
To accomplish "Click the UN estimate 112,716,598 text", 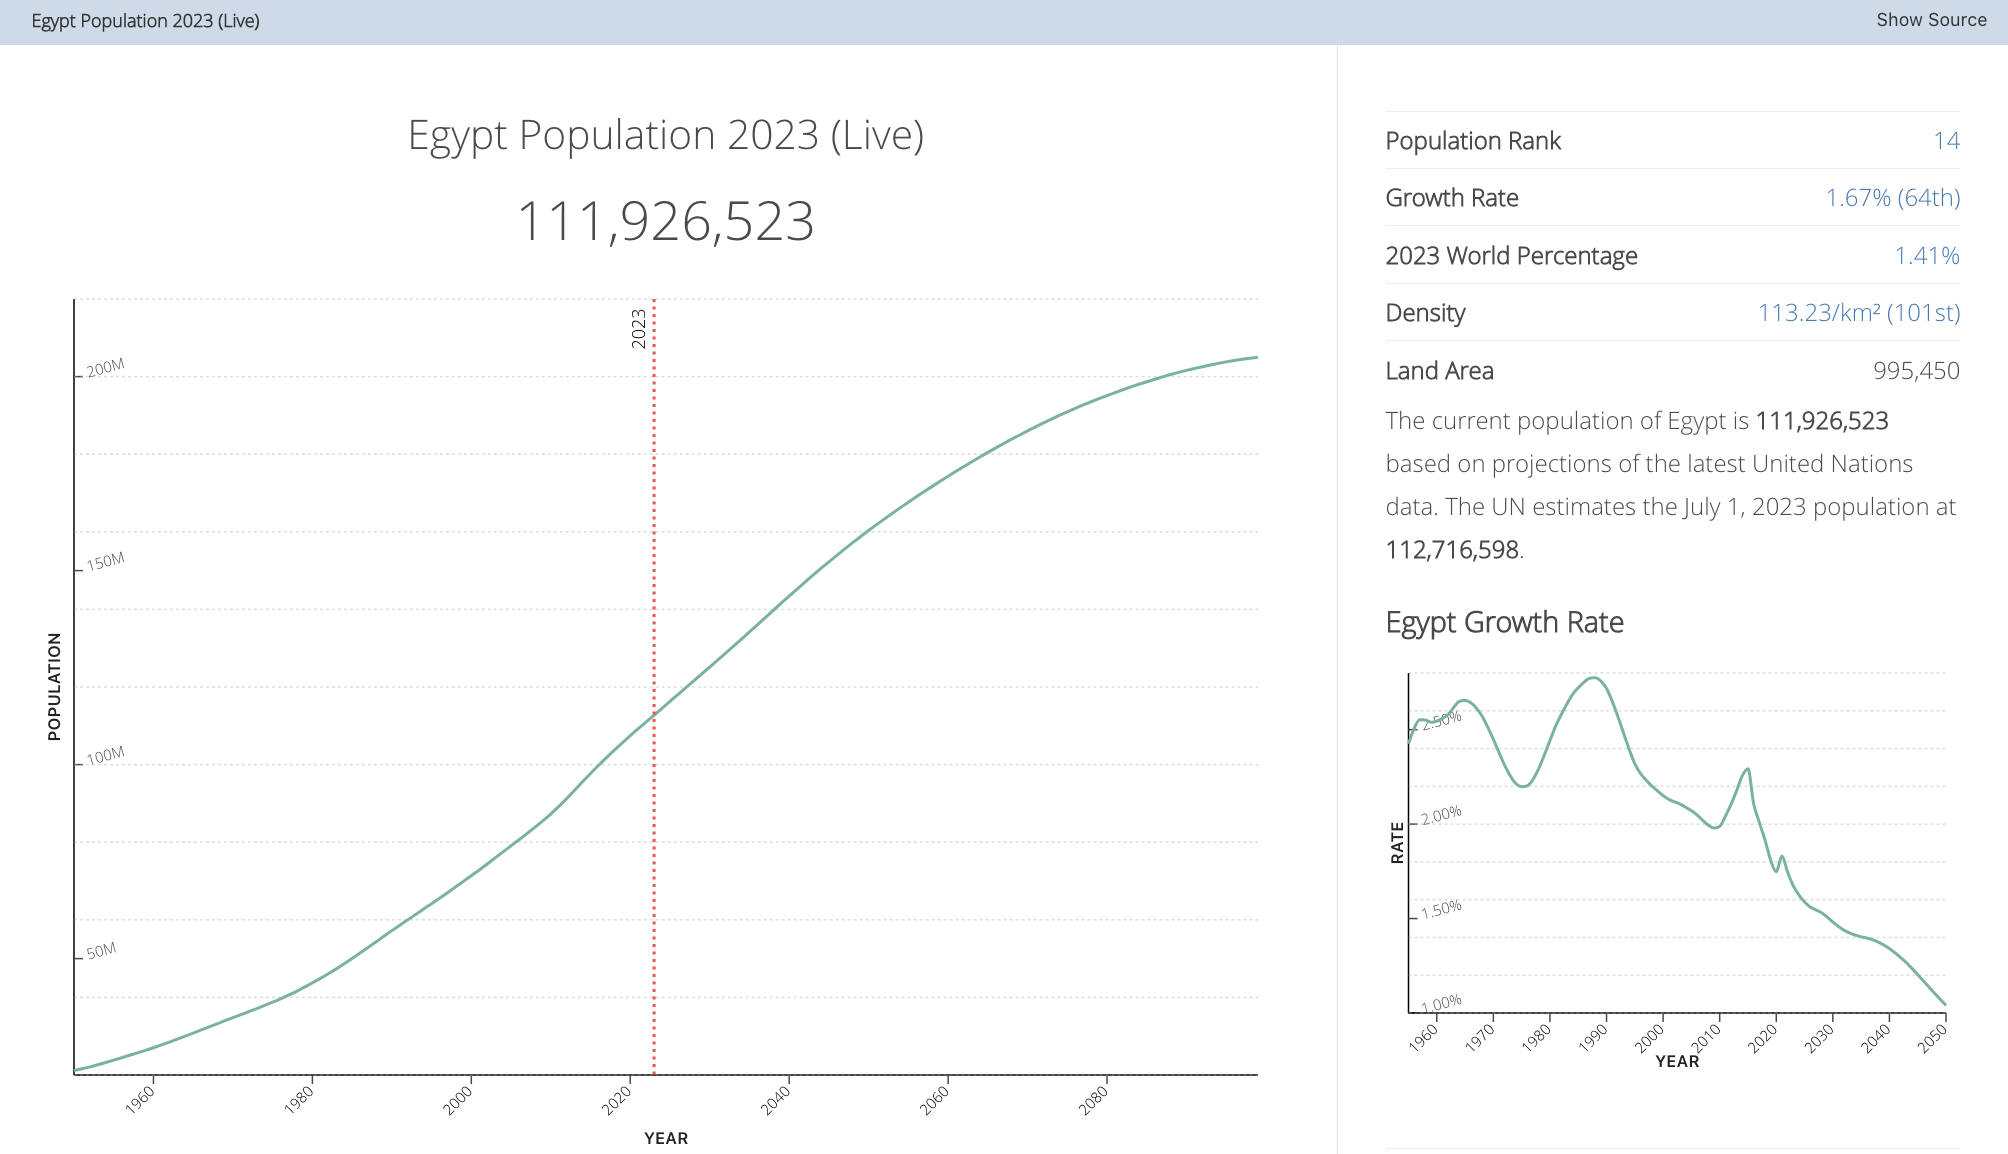I will coord(1452,550).
